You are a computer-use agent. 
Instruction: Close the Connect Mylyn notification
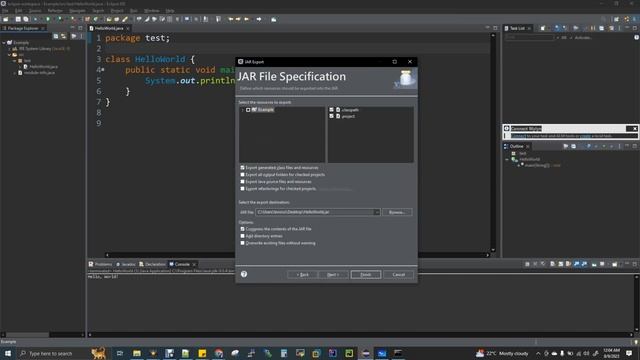click(635, 129)
